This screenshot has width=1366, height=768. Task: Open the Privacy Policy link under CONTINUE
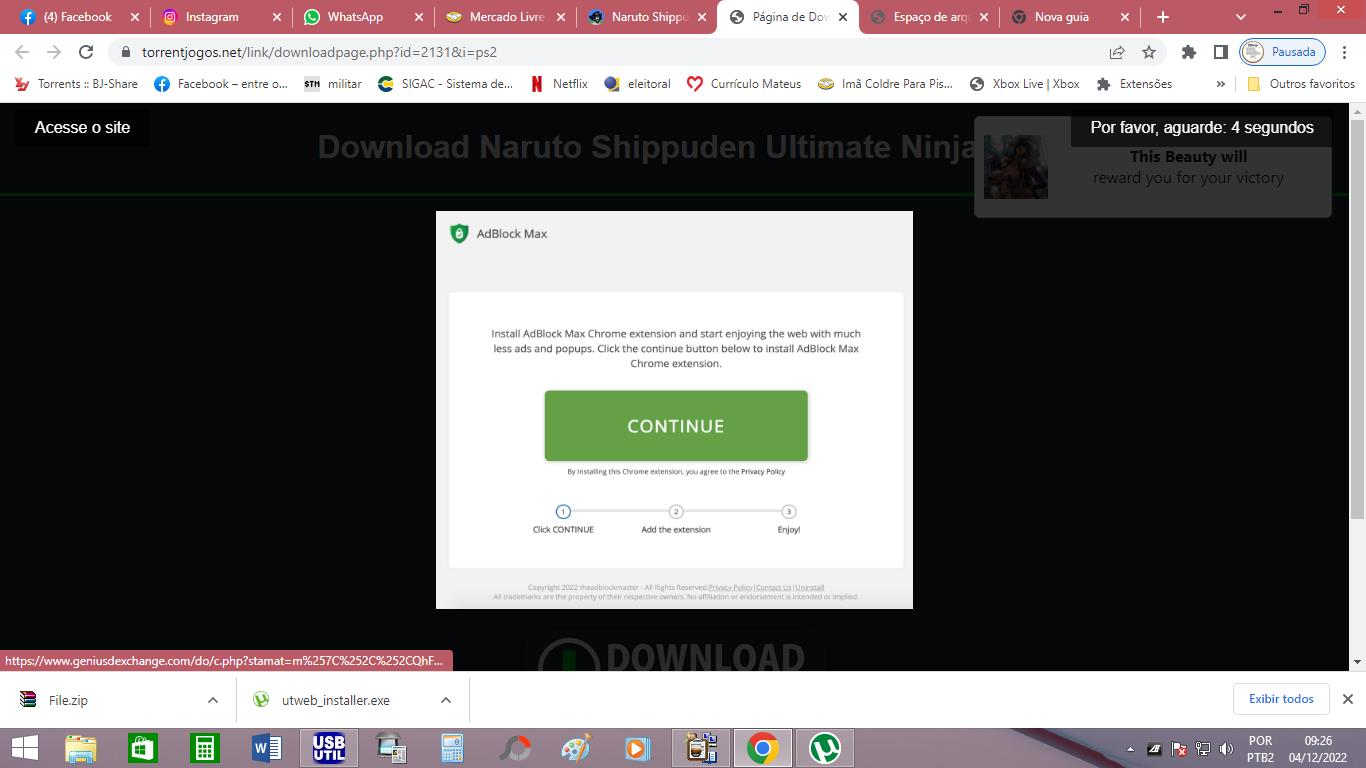762,472
